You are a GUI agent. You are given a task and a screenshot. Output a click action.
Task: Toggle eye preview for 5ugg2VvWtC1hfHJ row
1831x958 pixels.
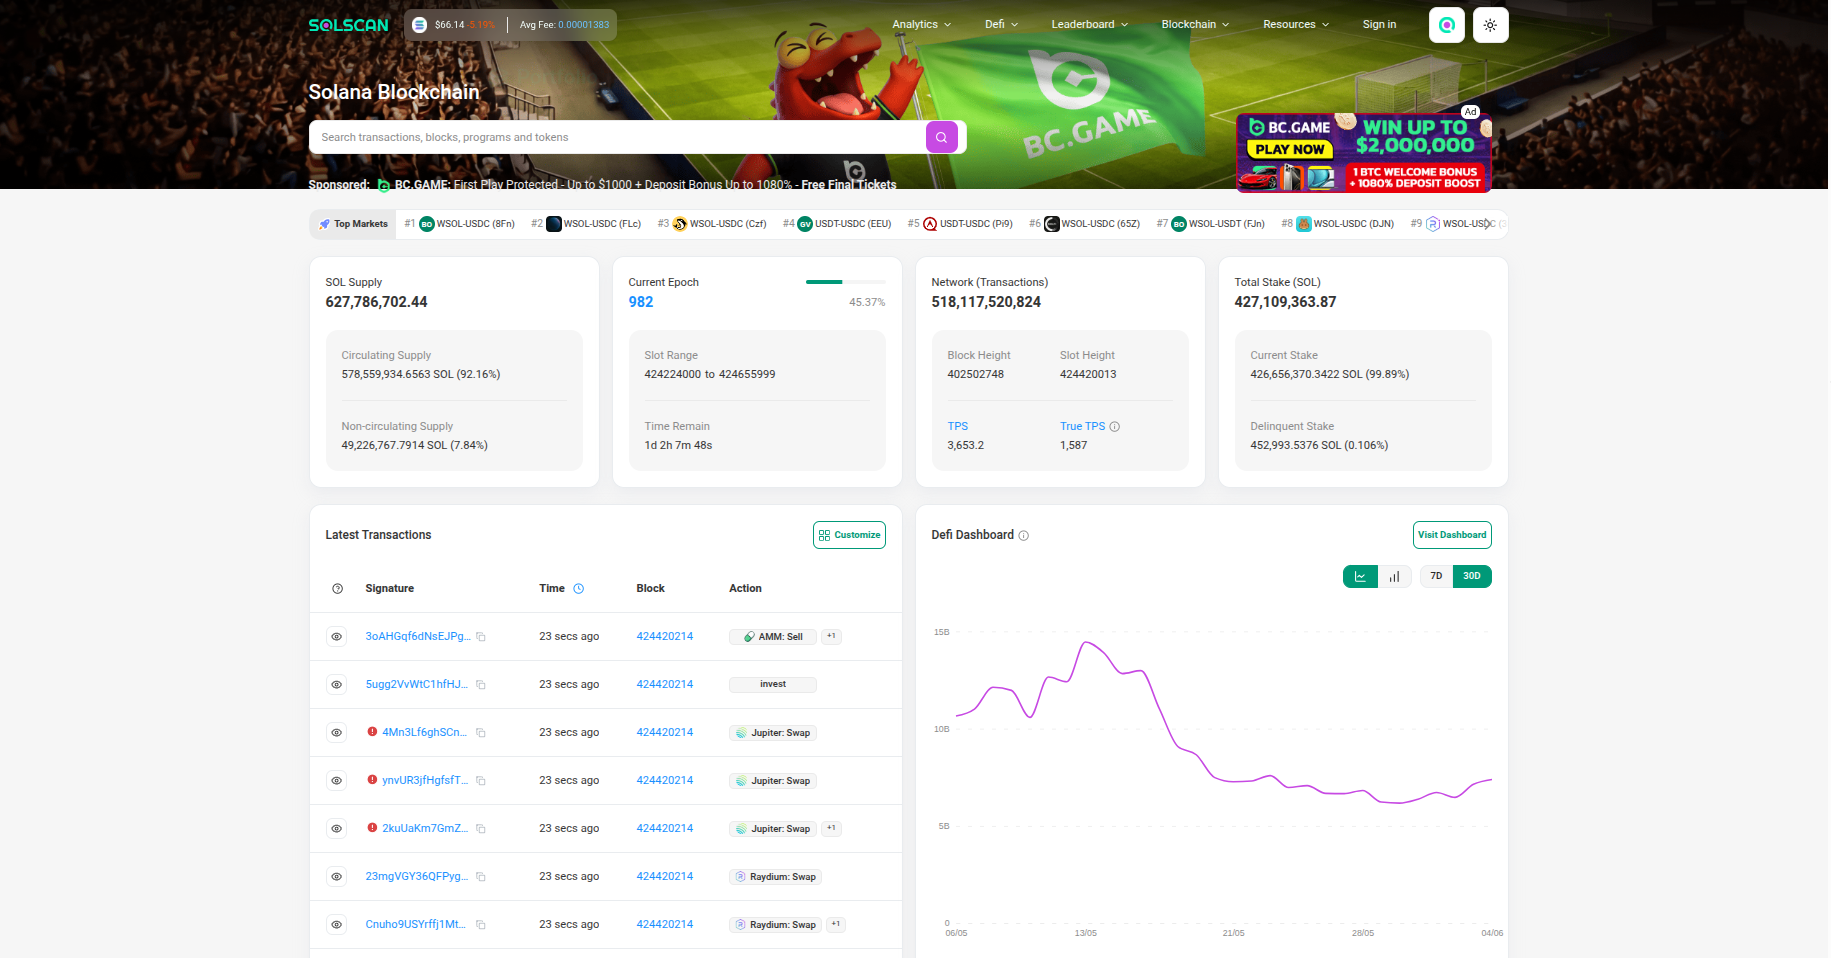[337, 685]
